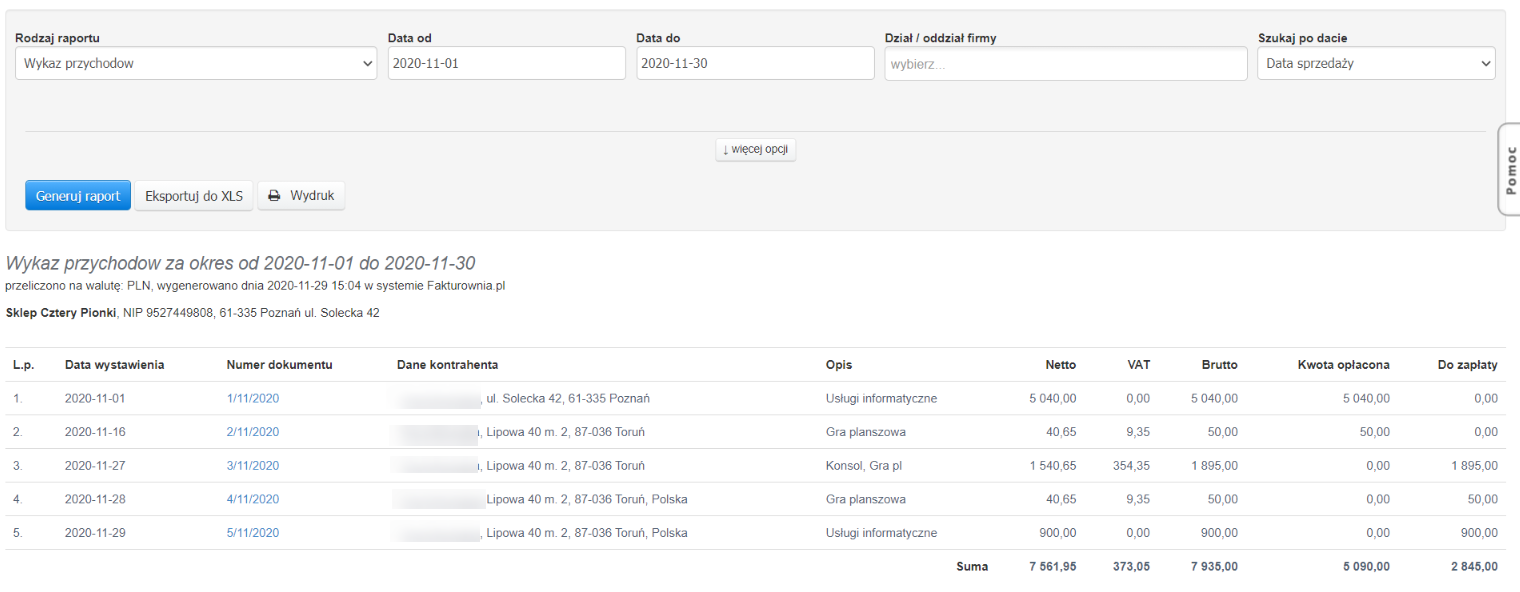Screen dimensions: 1520x592
Task: Open the Rodzaj raportu dropdown
Action: click(196, 63)
